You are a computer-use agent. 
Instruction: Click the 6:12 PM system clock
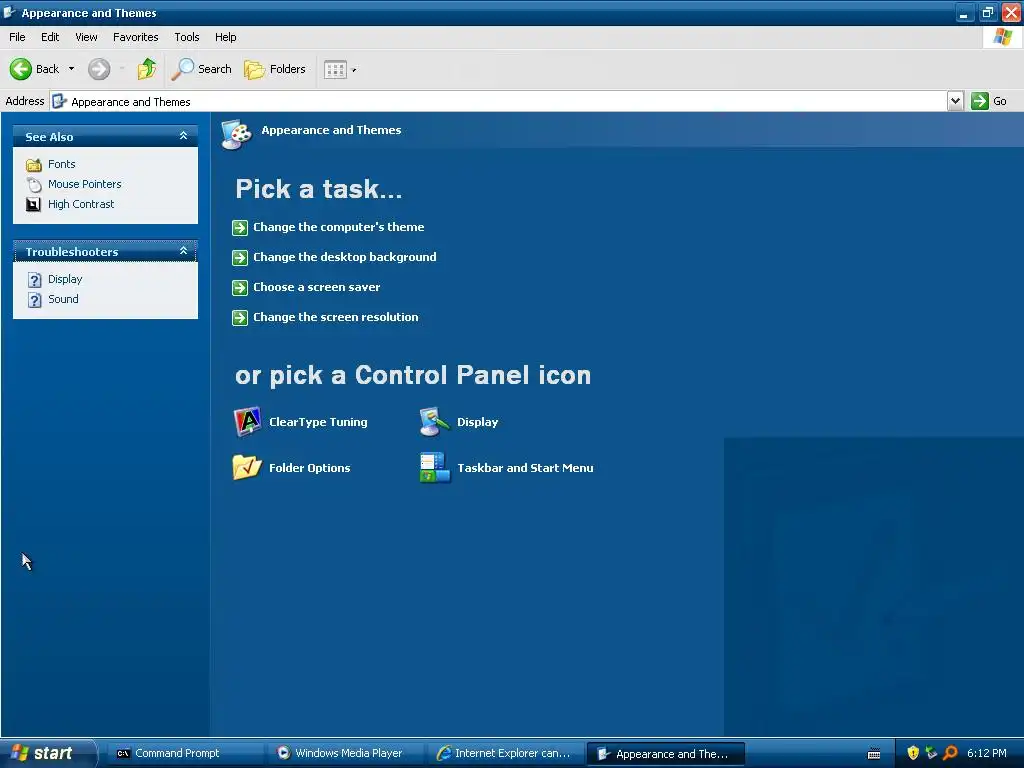click(987, 753)
